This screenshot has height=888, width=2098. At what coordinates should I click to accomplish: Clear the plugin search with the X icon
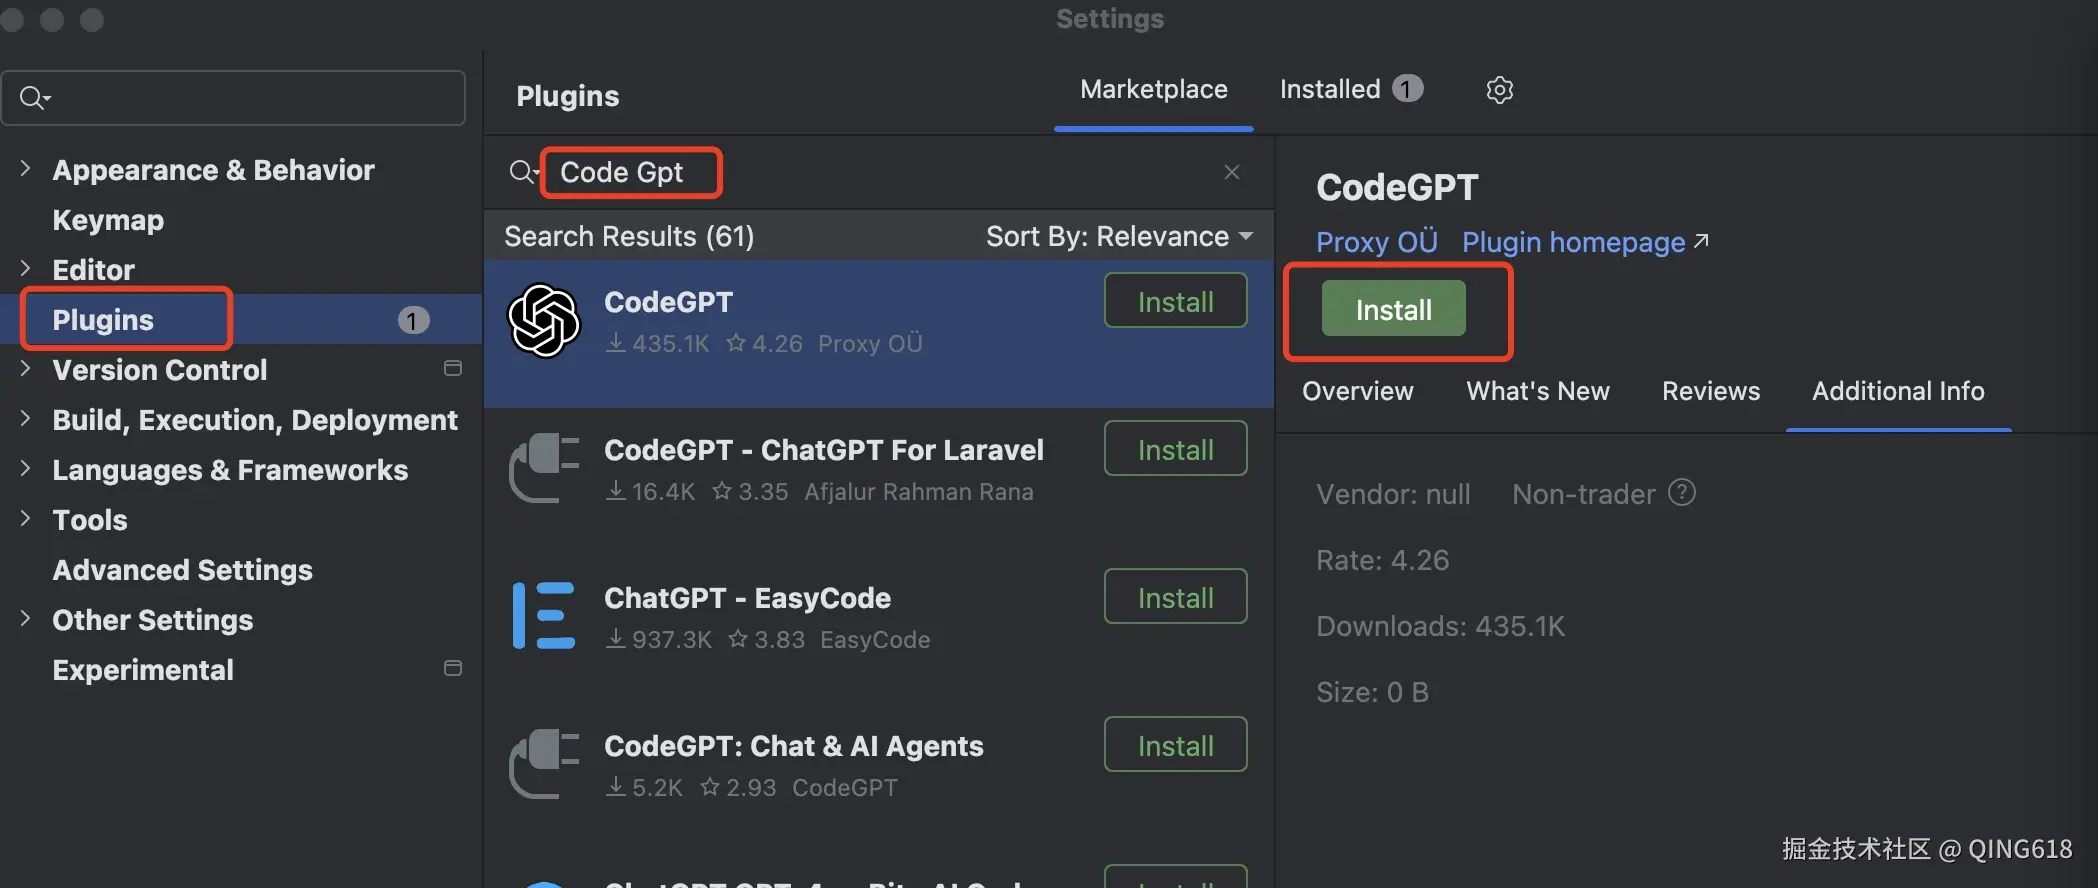point(1231,172)
